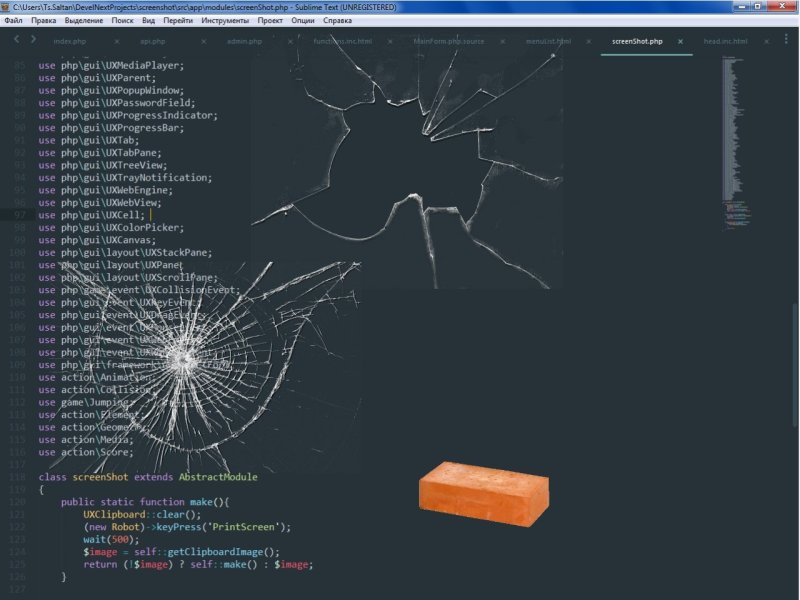
Task: Switch to the index.php tab
Action: [70, 42]
